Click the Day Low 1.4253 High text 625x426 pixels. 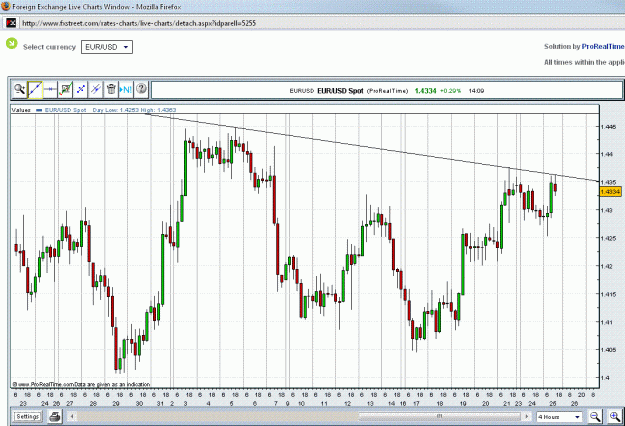point(134,110)
